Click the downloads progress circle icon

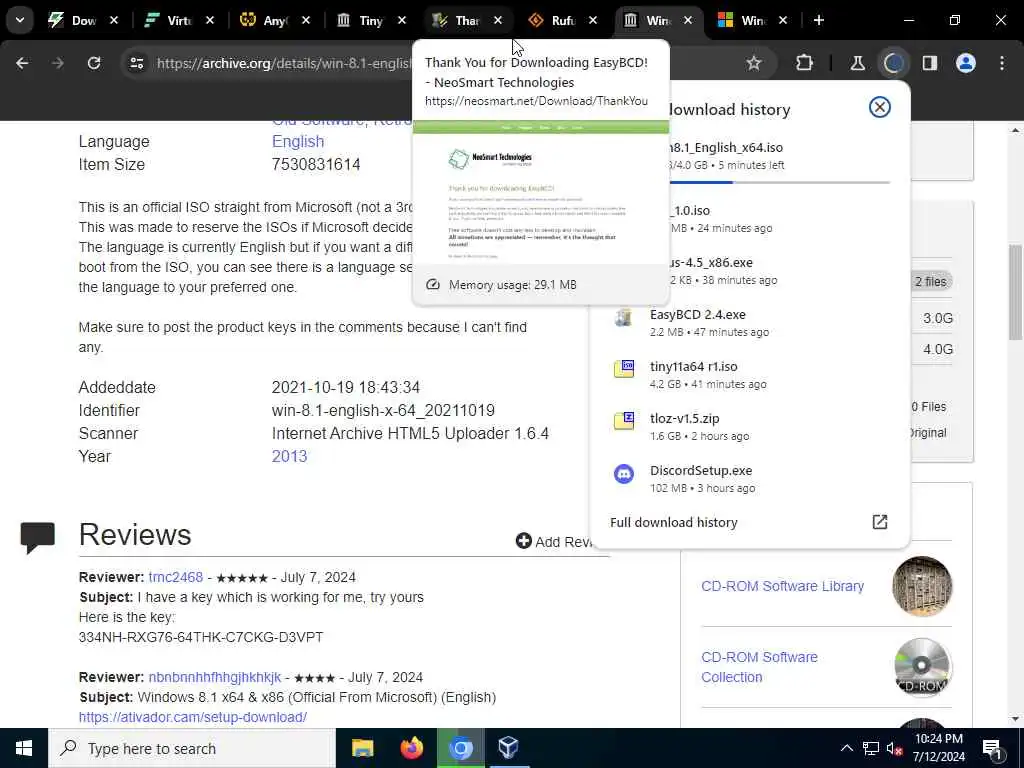pos(893,63)
